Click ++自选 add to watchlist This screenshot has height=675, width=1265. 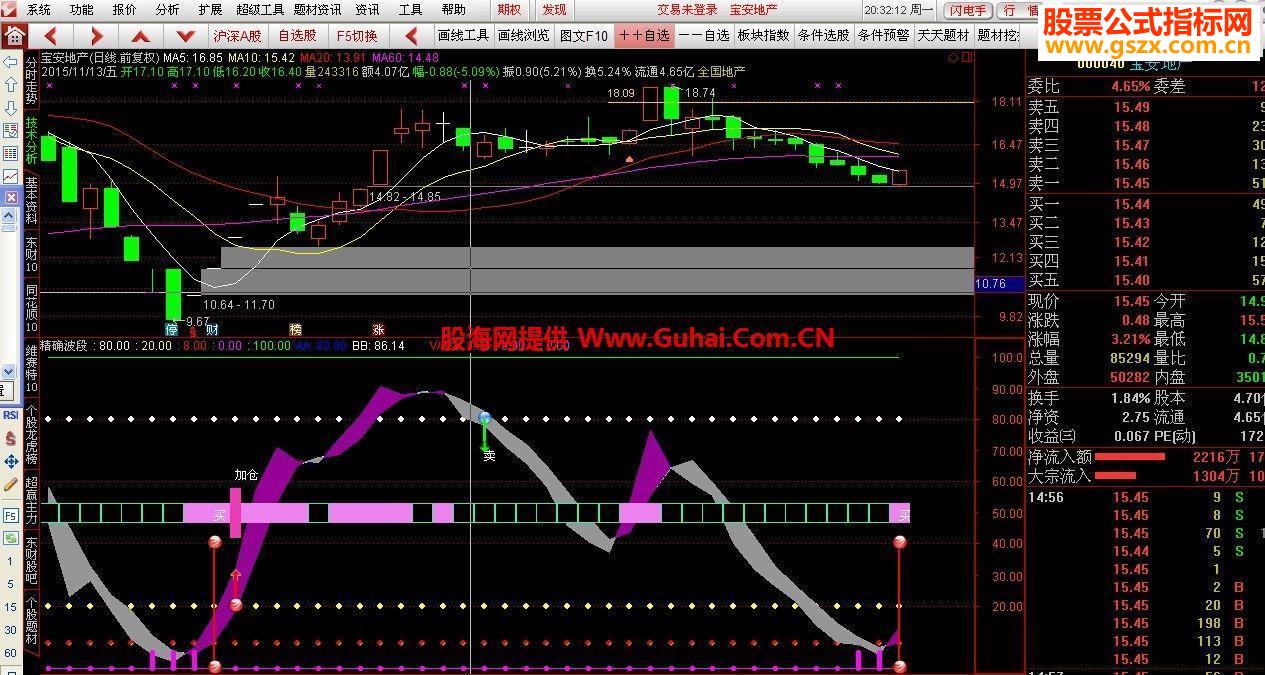click(x=643, y=35)
